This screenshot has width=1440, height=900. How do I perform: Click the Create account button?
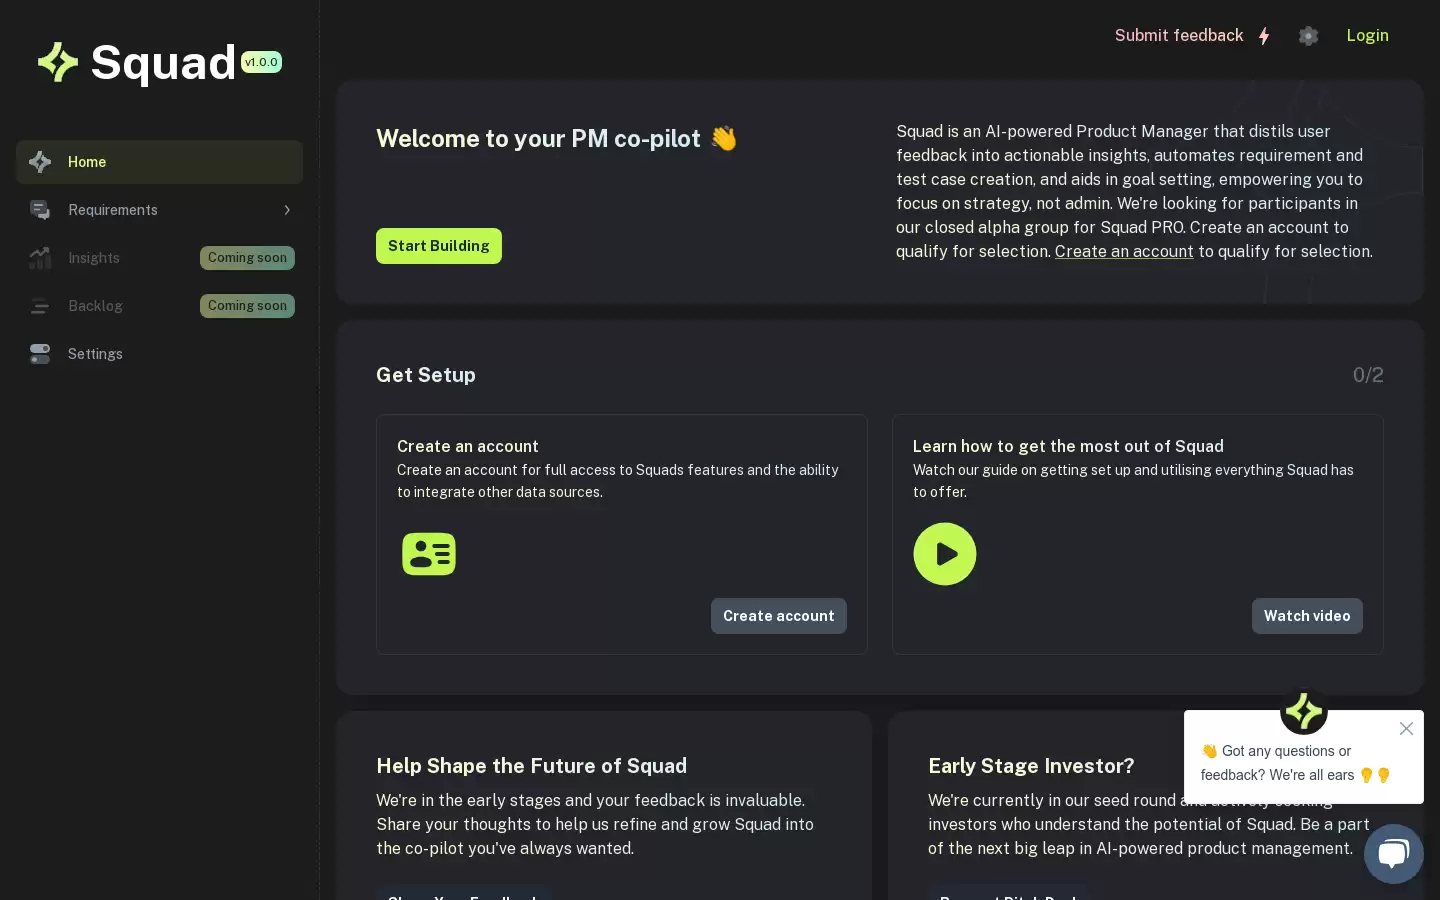pyautogui.click(x=779, y=616)
